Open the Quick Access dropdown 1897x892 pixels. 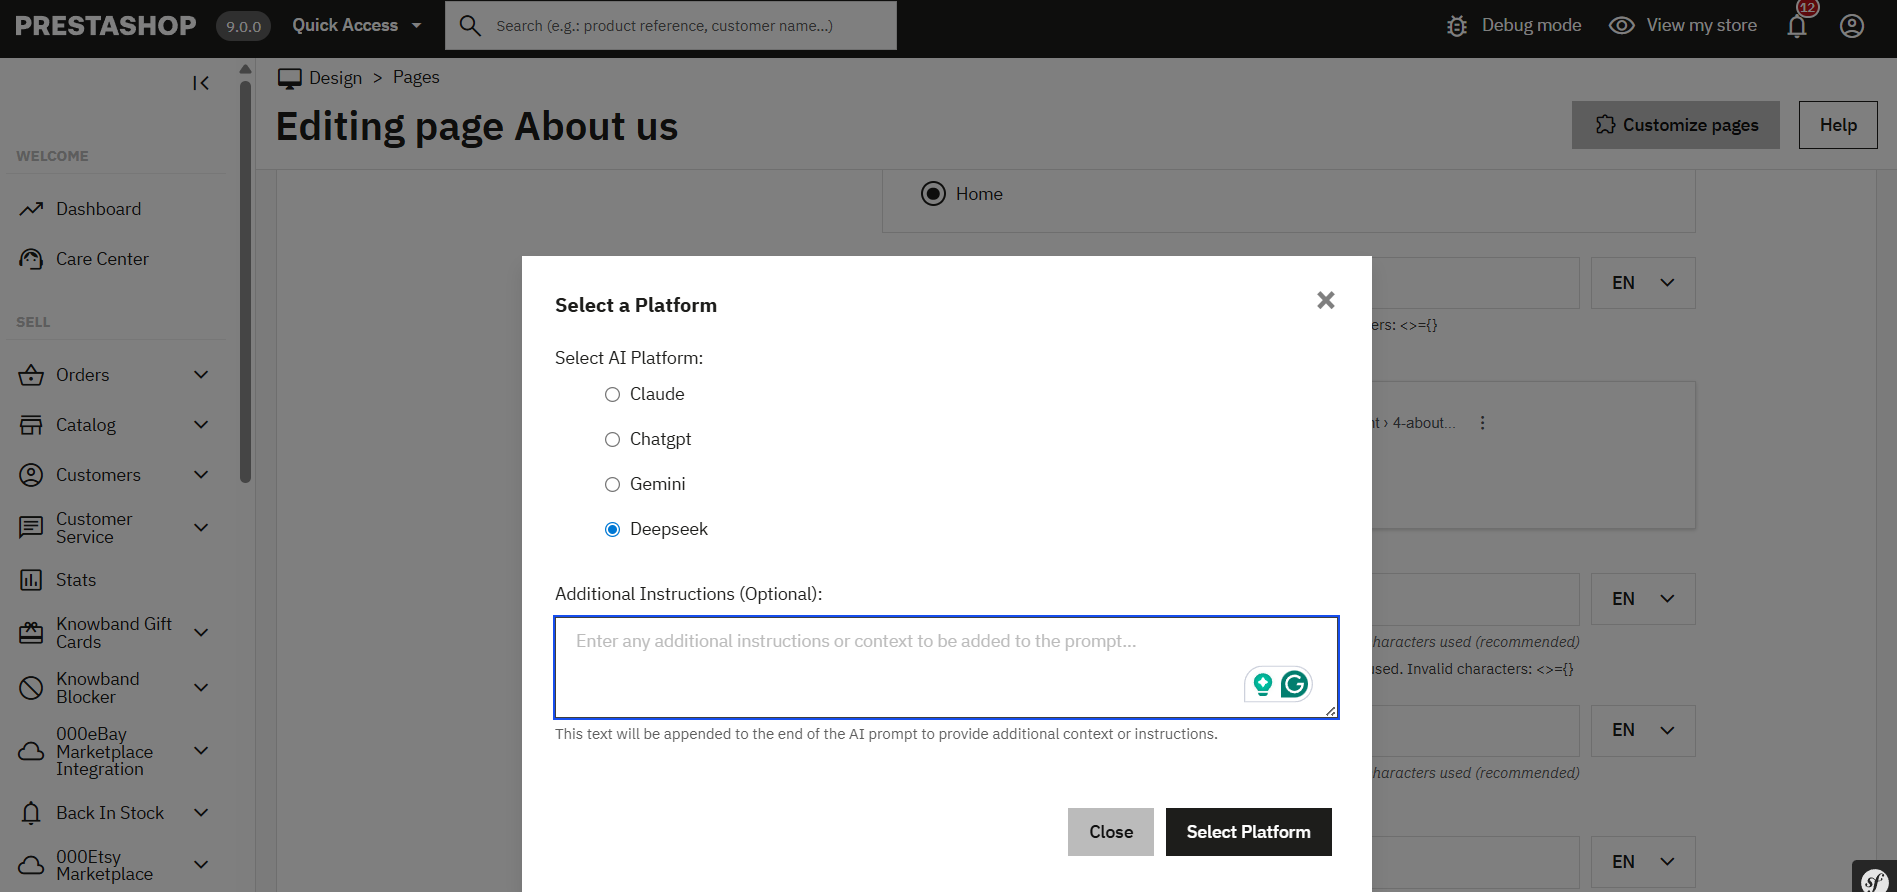click(357, 25)
